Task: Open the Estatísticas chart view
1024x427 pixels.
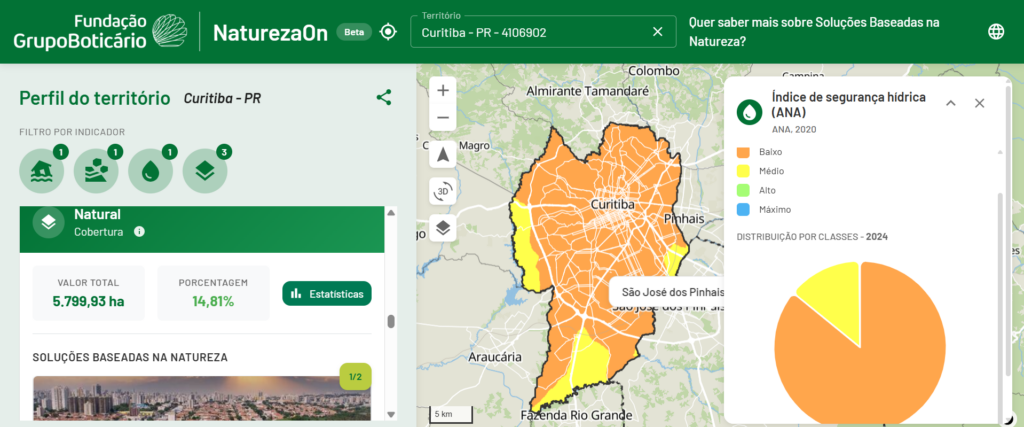Action: (x=327, y=294)
